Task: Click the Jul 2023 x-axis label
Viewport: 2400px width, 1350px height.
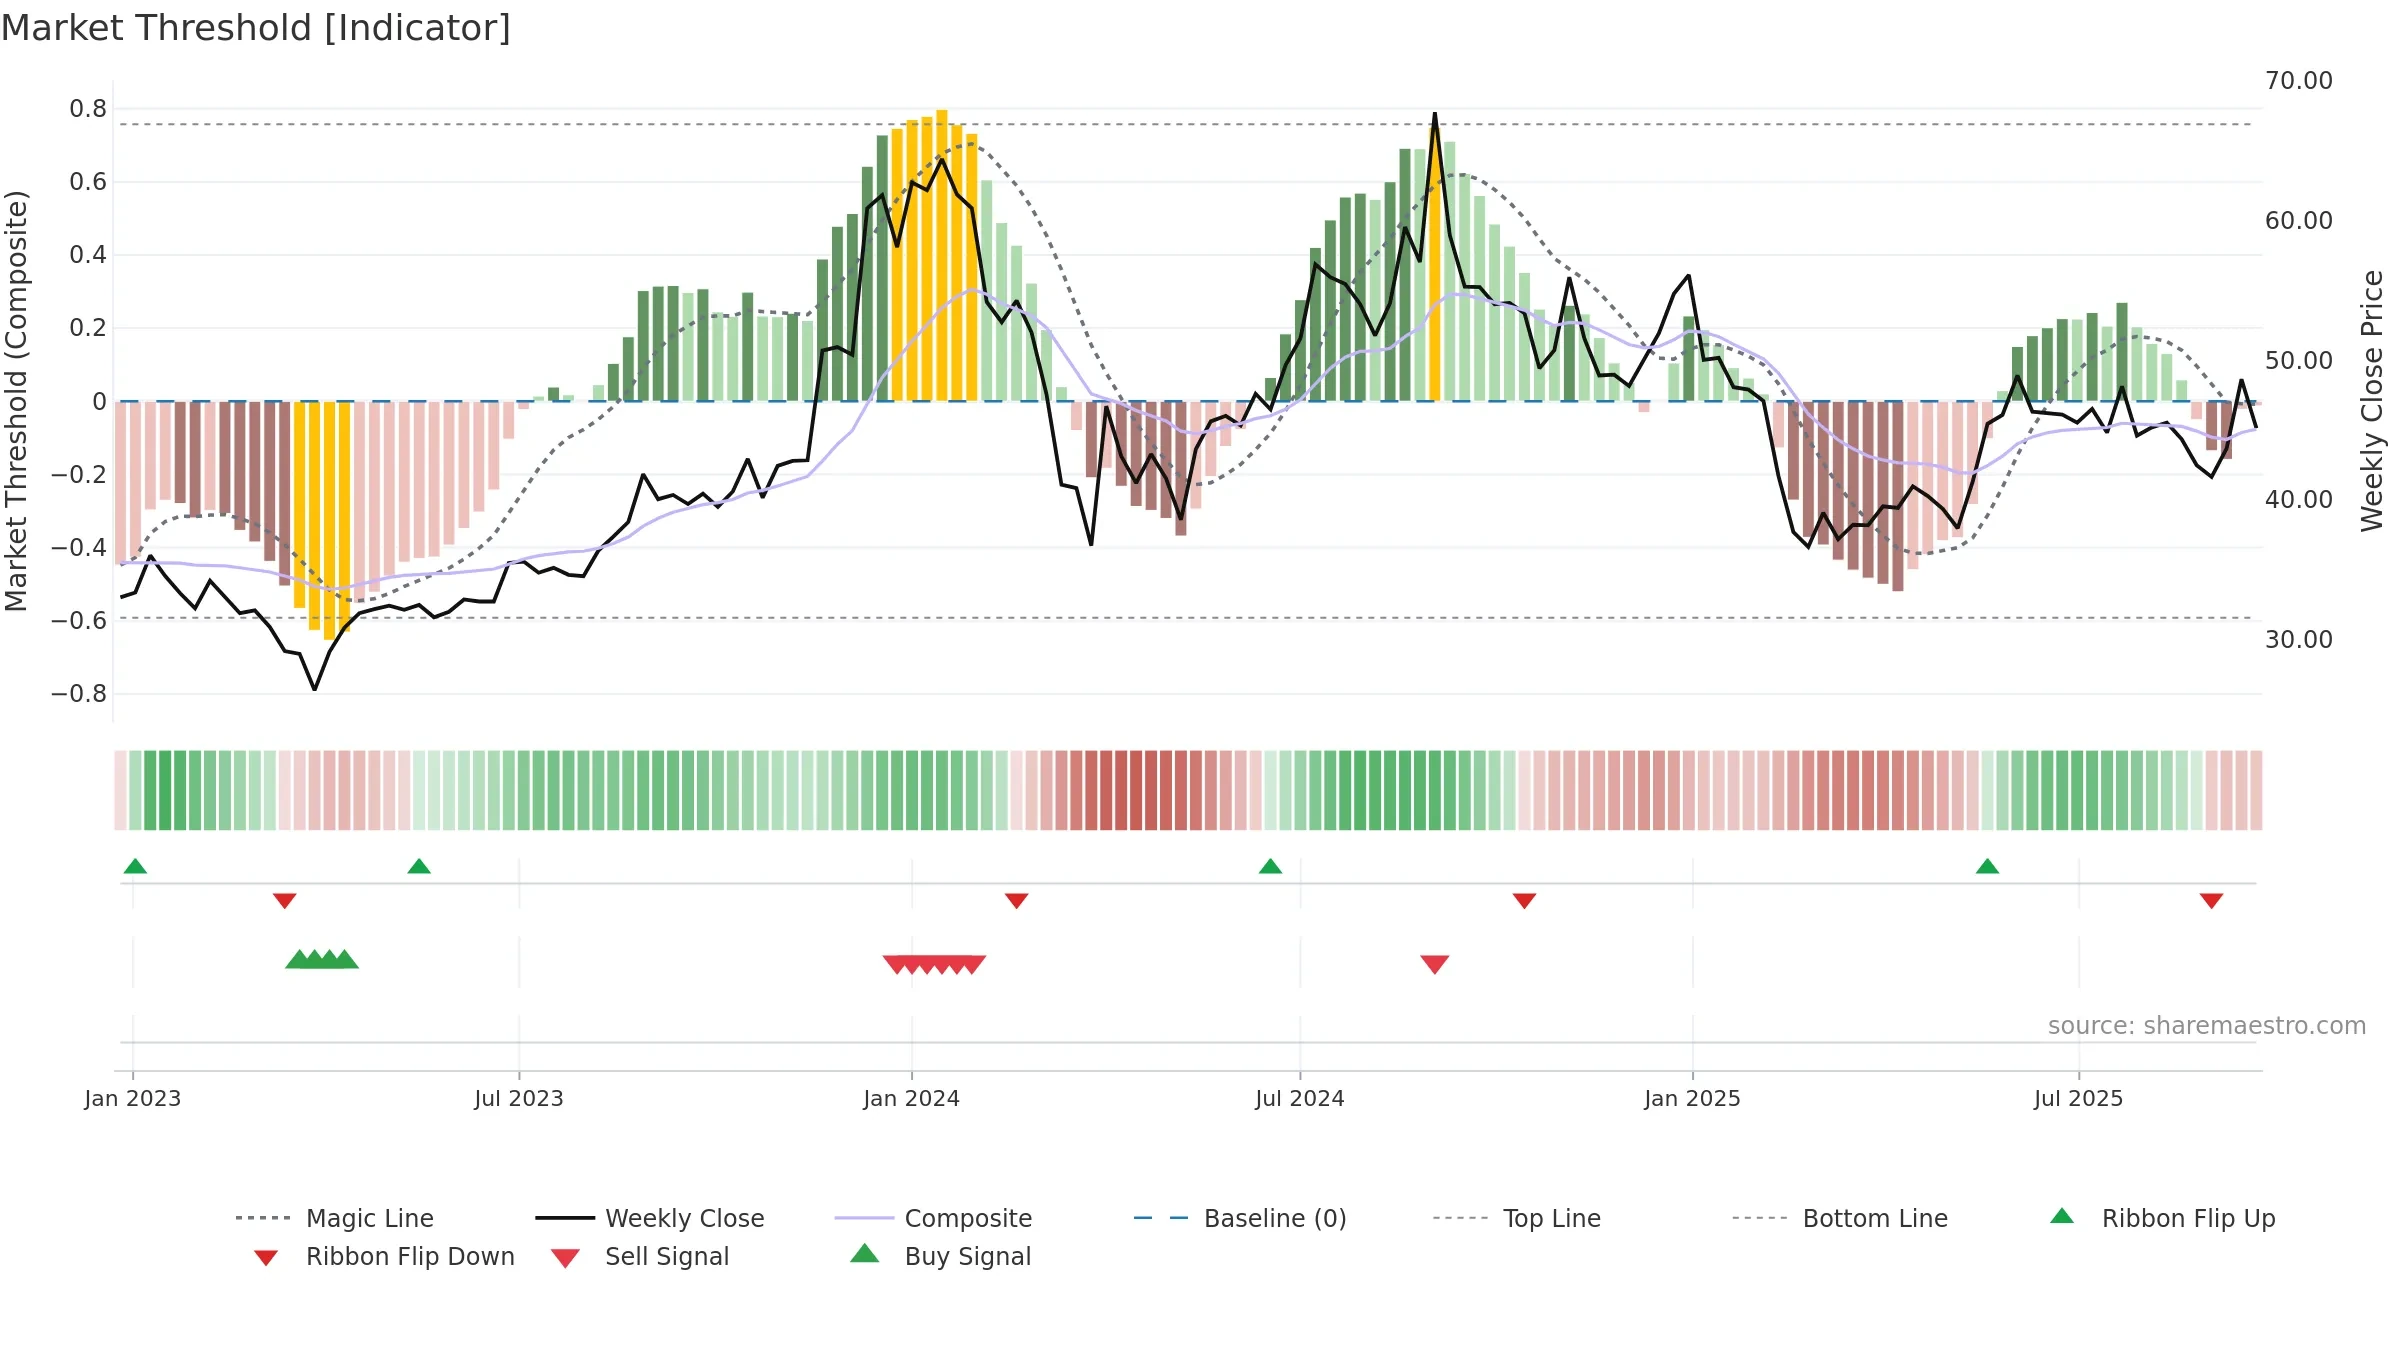Action: point(519,1099)
